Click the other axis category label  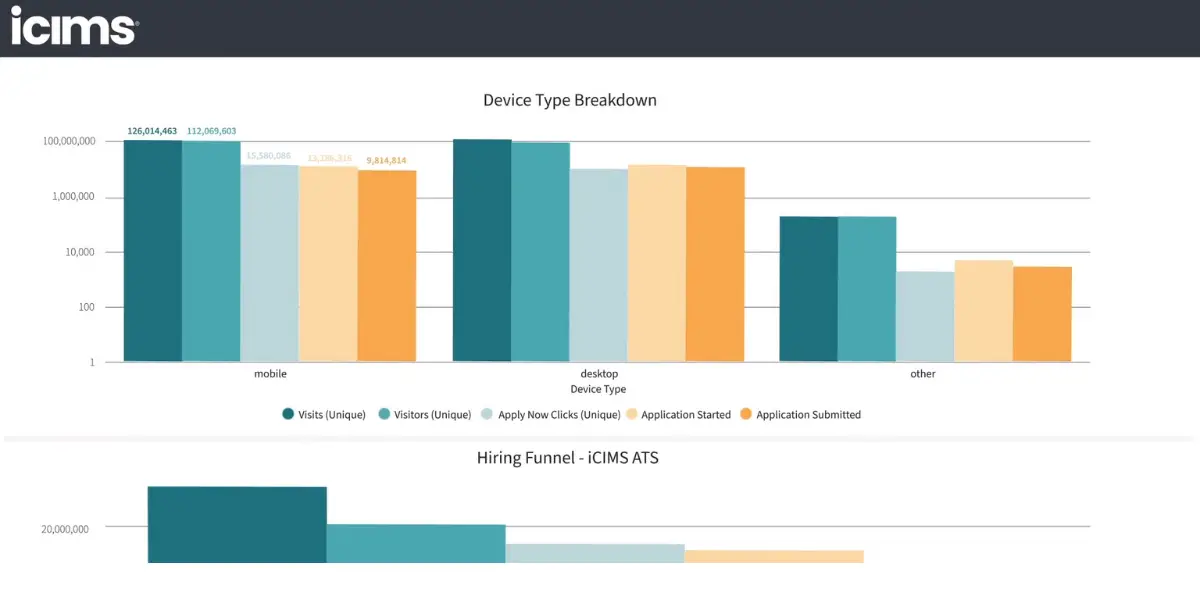(923, 374)
